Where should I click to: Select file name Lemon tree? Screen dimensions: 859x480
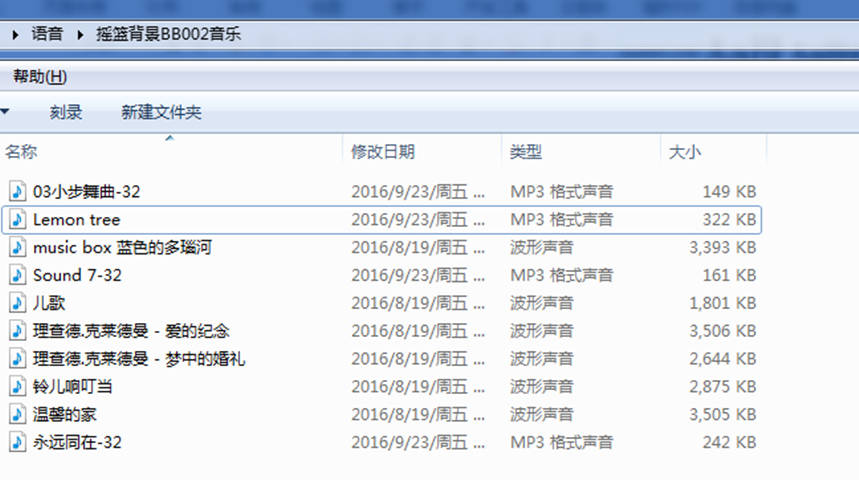tap(77, 220)
